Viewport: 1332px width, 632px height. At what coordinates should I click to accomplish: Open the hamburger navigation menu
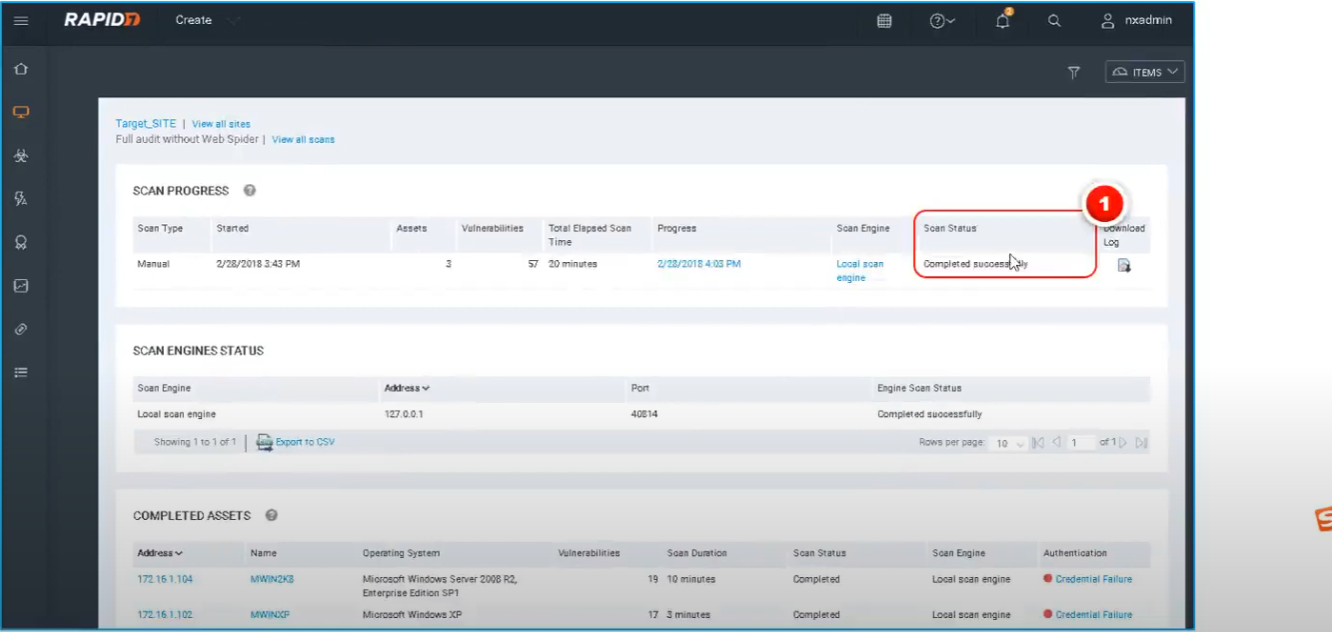coord(21,20)
